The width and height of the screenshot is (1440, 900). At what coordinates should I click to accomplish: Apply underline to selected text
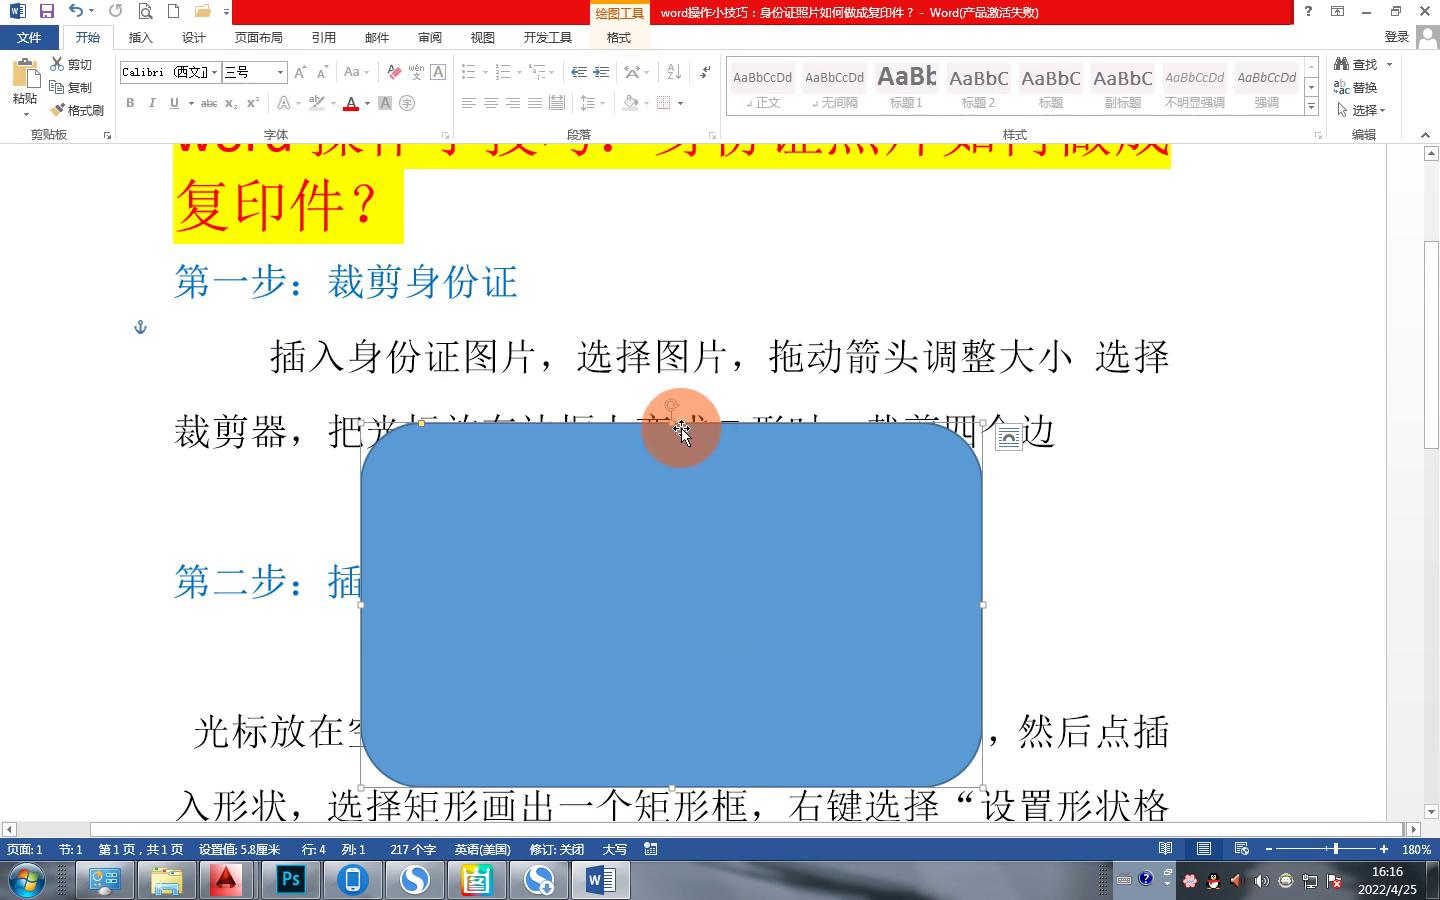pyautogui.click(x=175, y=103)
